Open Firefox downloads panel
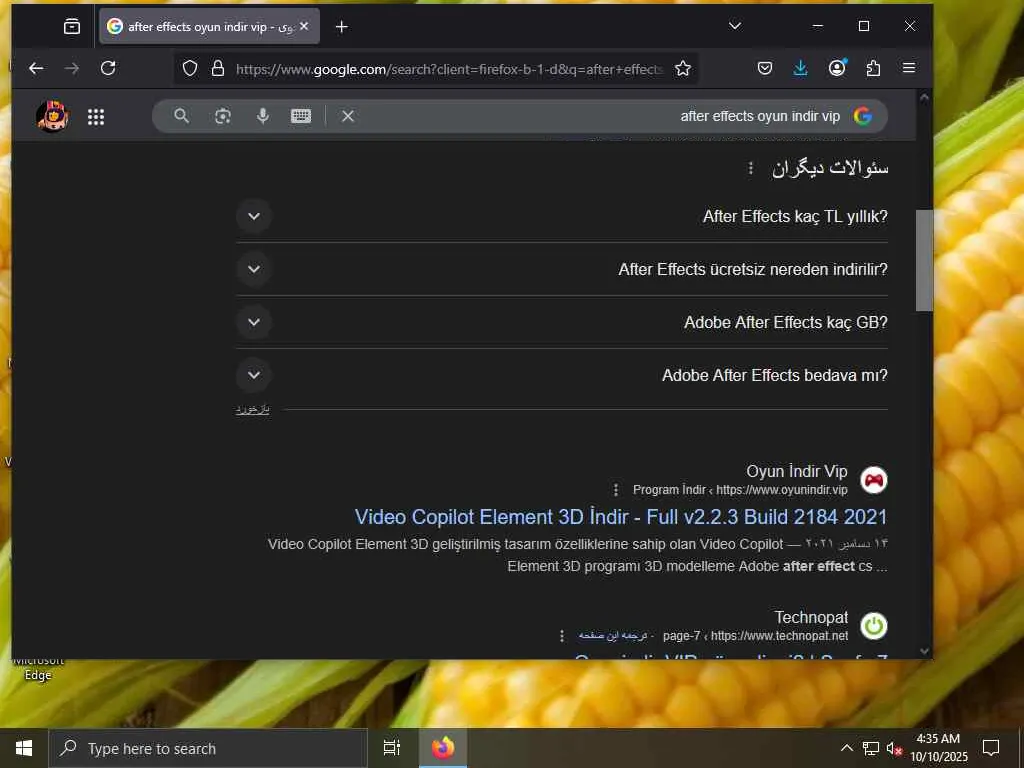Screen dimensions: 1024x768 801,68
